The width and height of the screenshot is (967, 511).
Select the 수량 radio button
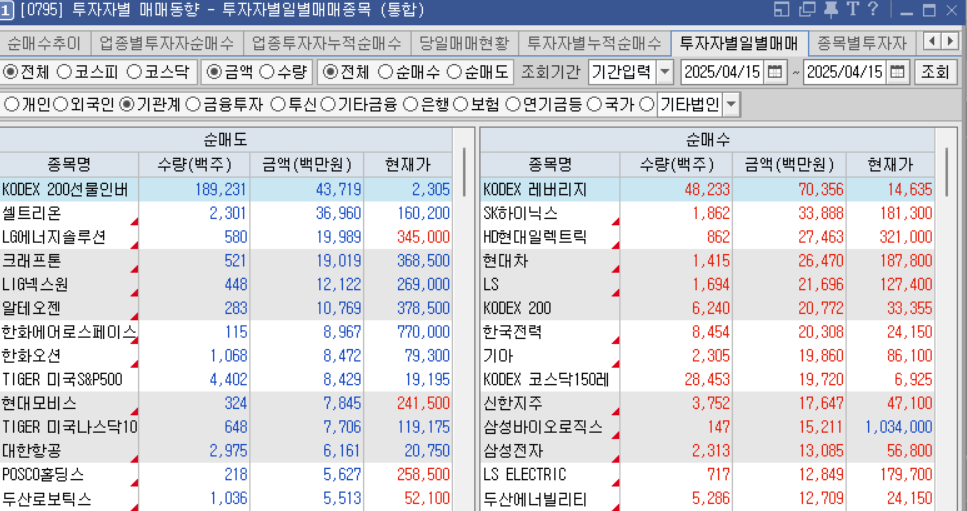[266, 72]
